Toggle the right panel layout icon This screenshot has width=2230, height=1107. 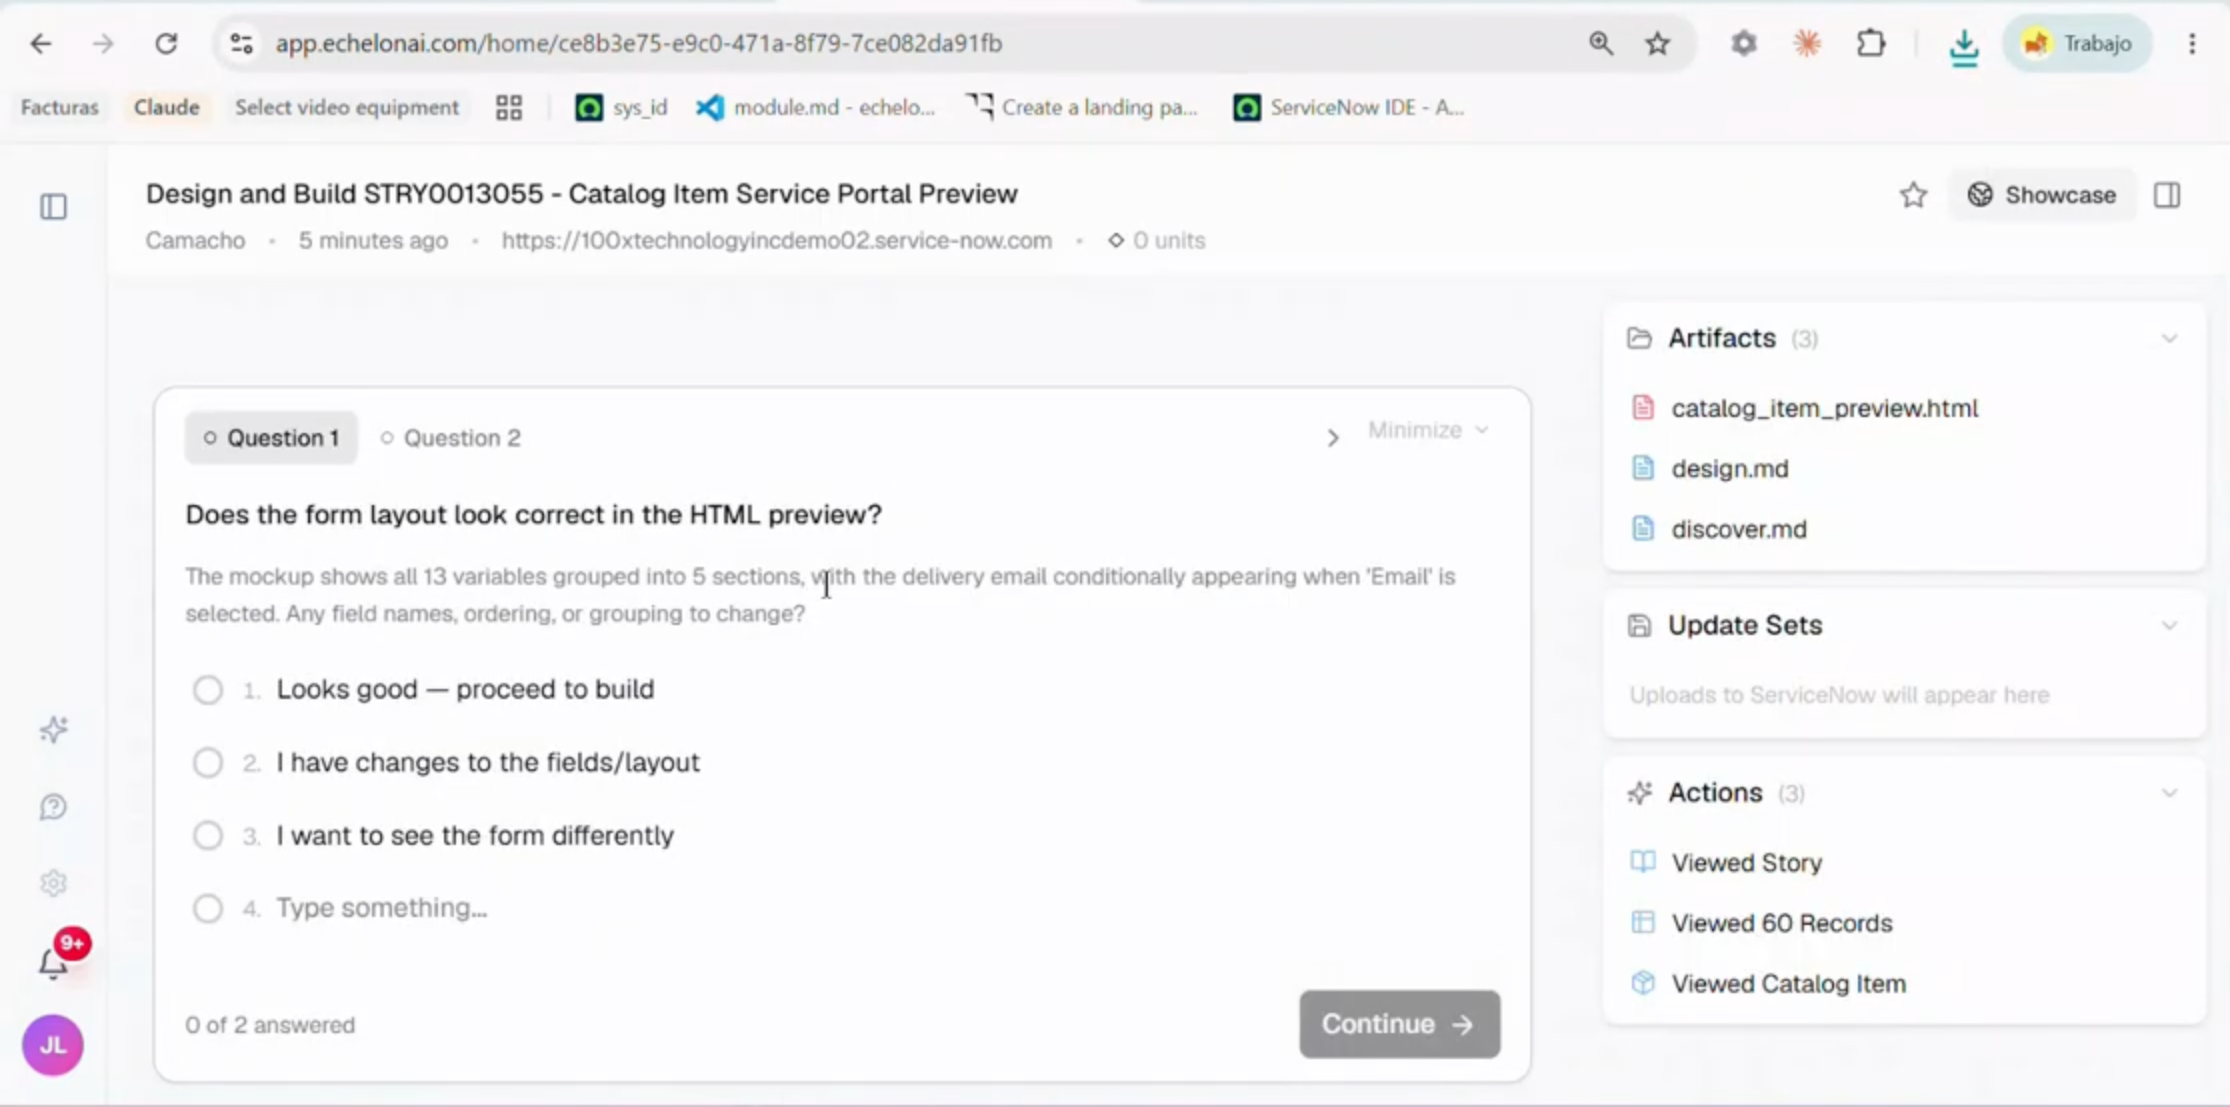pyautogui.click(x=2167, y=195)
